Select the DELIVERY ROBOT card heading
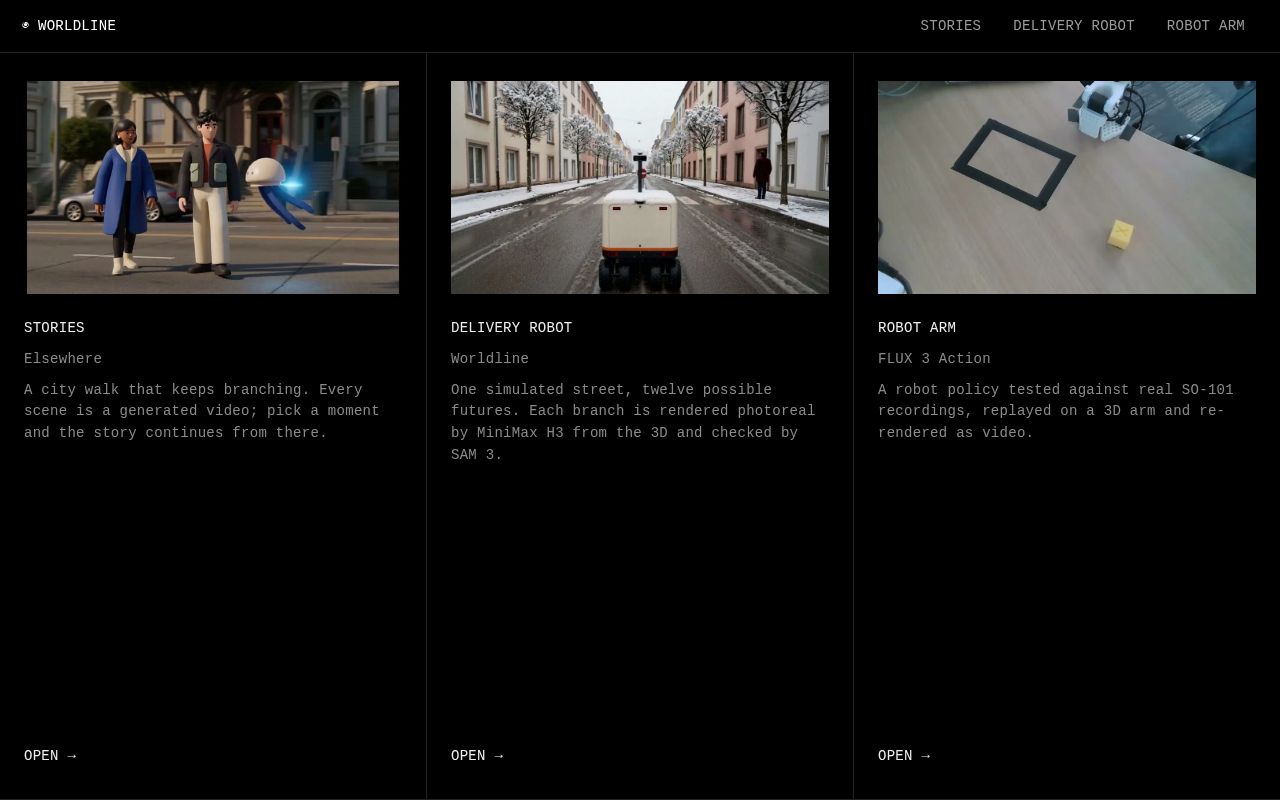 pos(511,328)
